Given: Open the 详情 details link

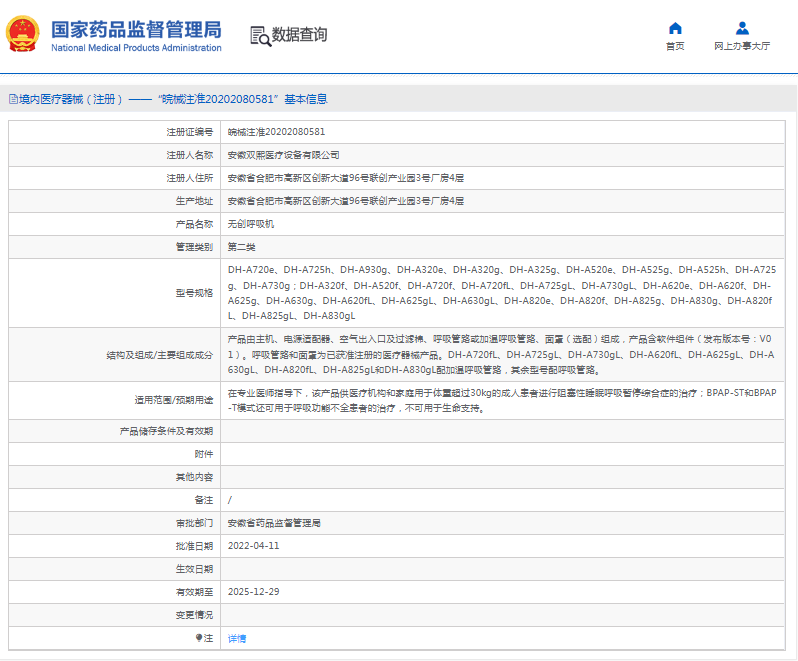Looking at the screenshot, I should [237, 638].
